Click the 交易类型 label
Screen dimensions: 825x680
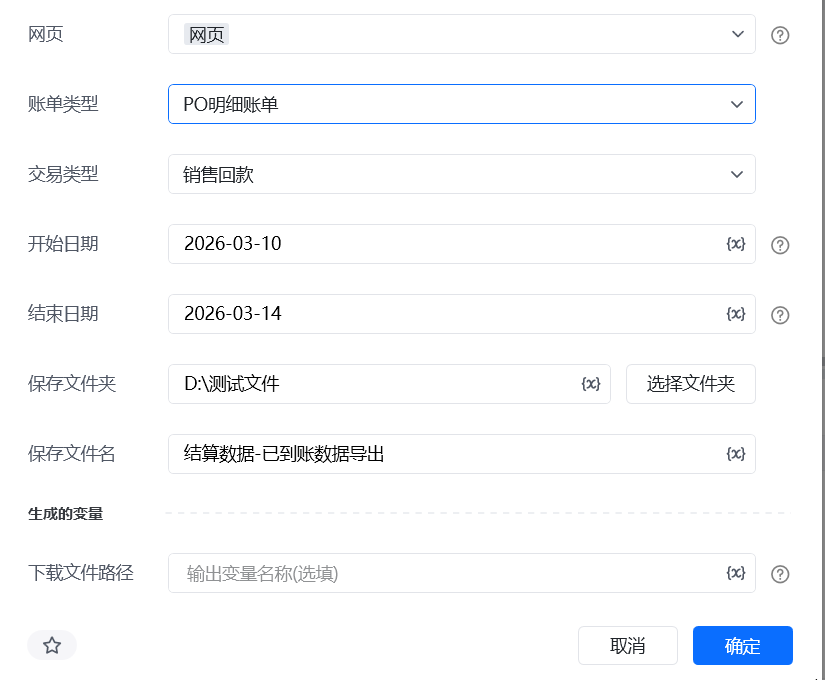point(63,174)
